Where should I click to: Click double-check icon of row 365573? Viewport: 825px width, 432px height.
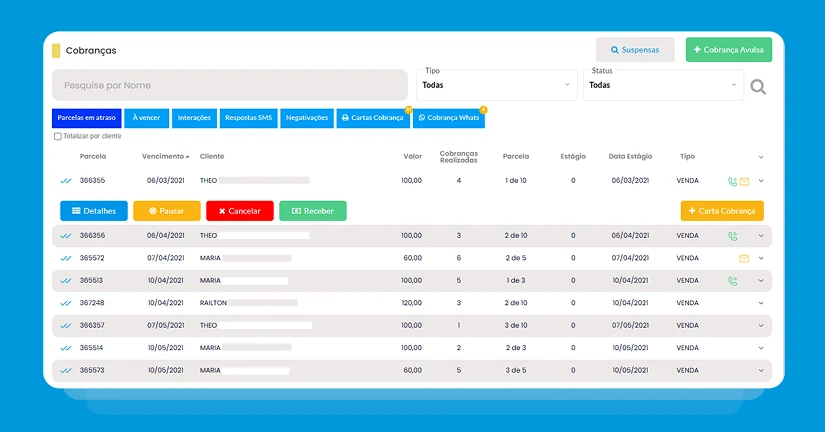pos(66,370)
